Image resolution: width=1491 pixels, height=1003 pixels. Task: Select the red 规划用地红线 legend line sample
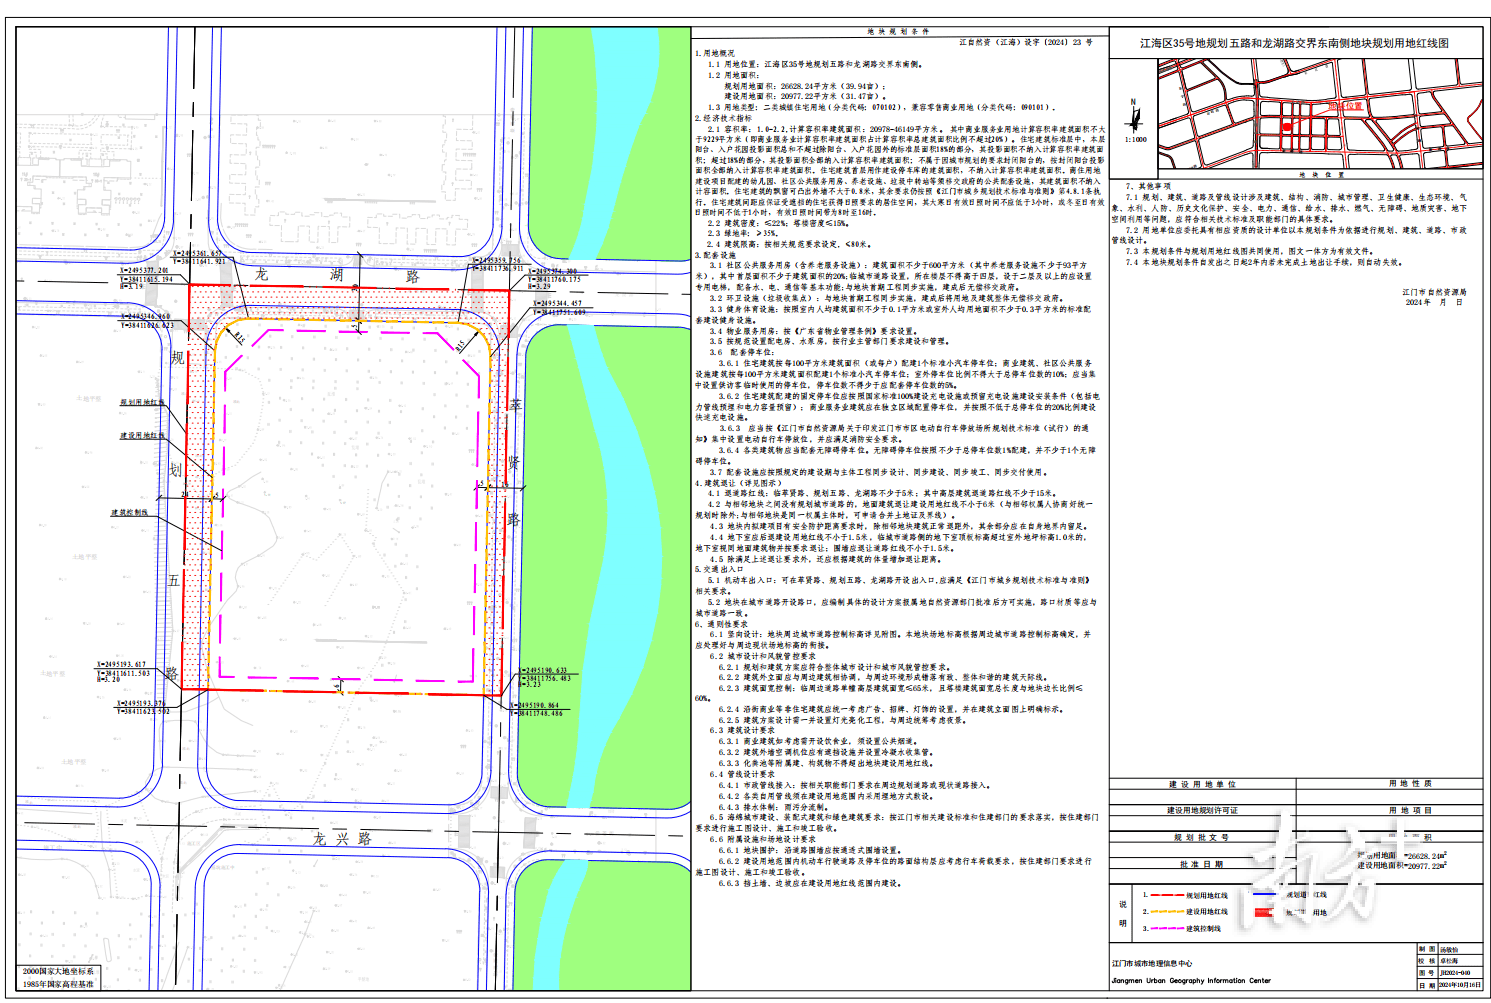coord(1167,895)
